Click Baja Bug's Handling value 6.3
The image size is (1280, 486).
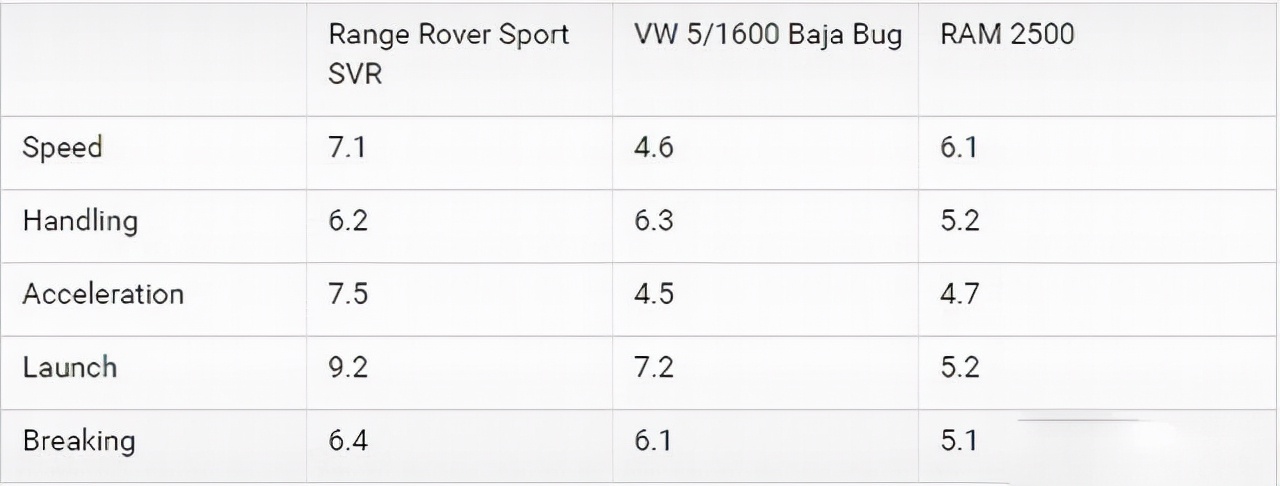654,221
